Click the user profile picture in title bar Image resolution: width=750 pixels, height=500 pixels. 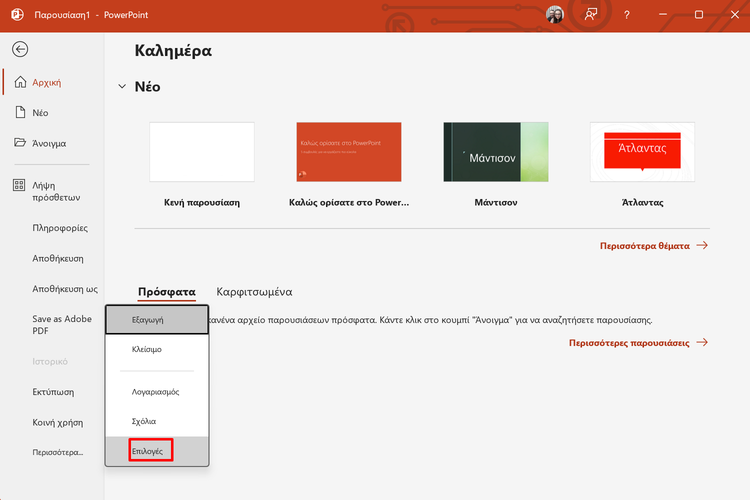click(x=554, y=15)
